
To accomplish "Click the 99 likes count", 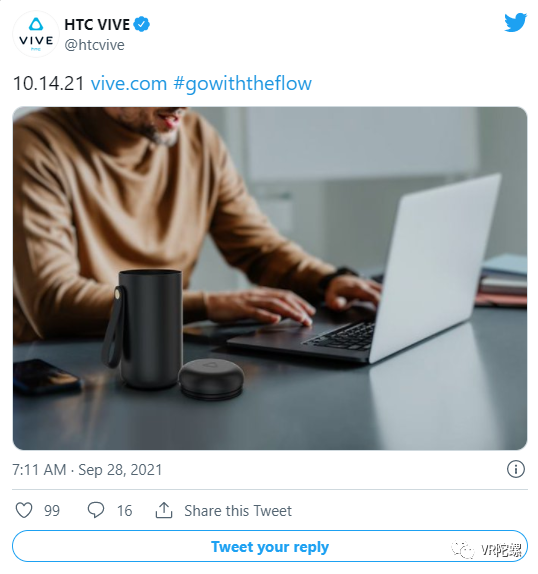I will coord(52,511).
